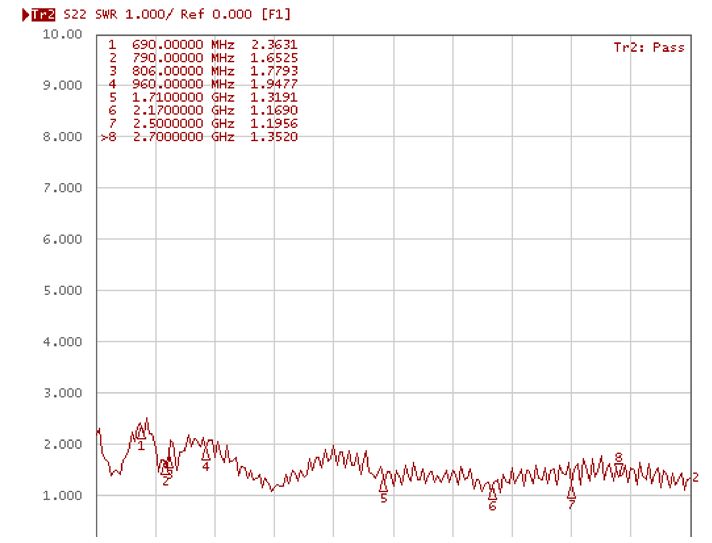712x543 pixels.
Task: Click marker 7 triangle at 2.5 GHz
Action: click(571, 492)
